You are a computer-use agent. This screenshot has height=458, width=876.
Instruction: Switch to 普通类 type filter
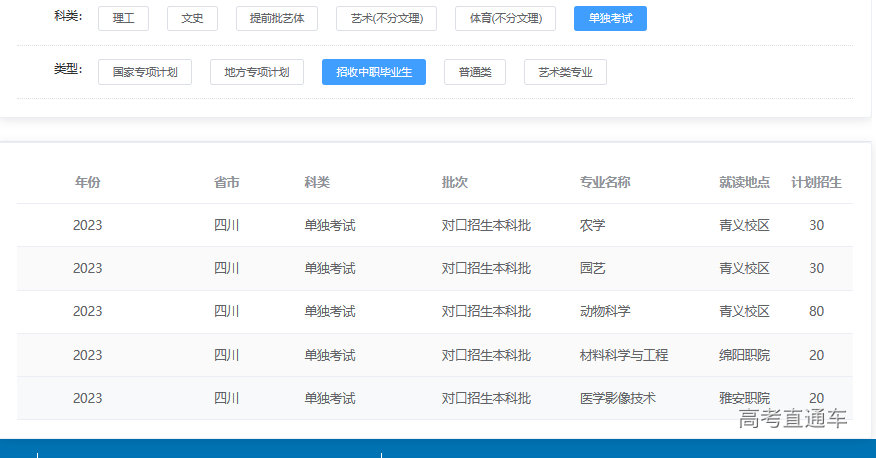click(475, 72)
